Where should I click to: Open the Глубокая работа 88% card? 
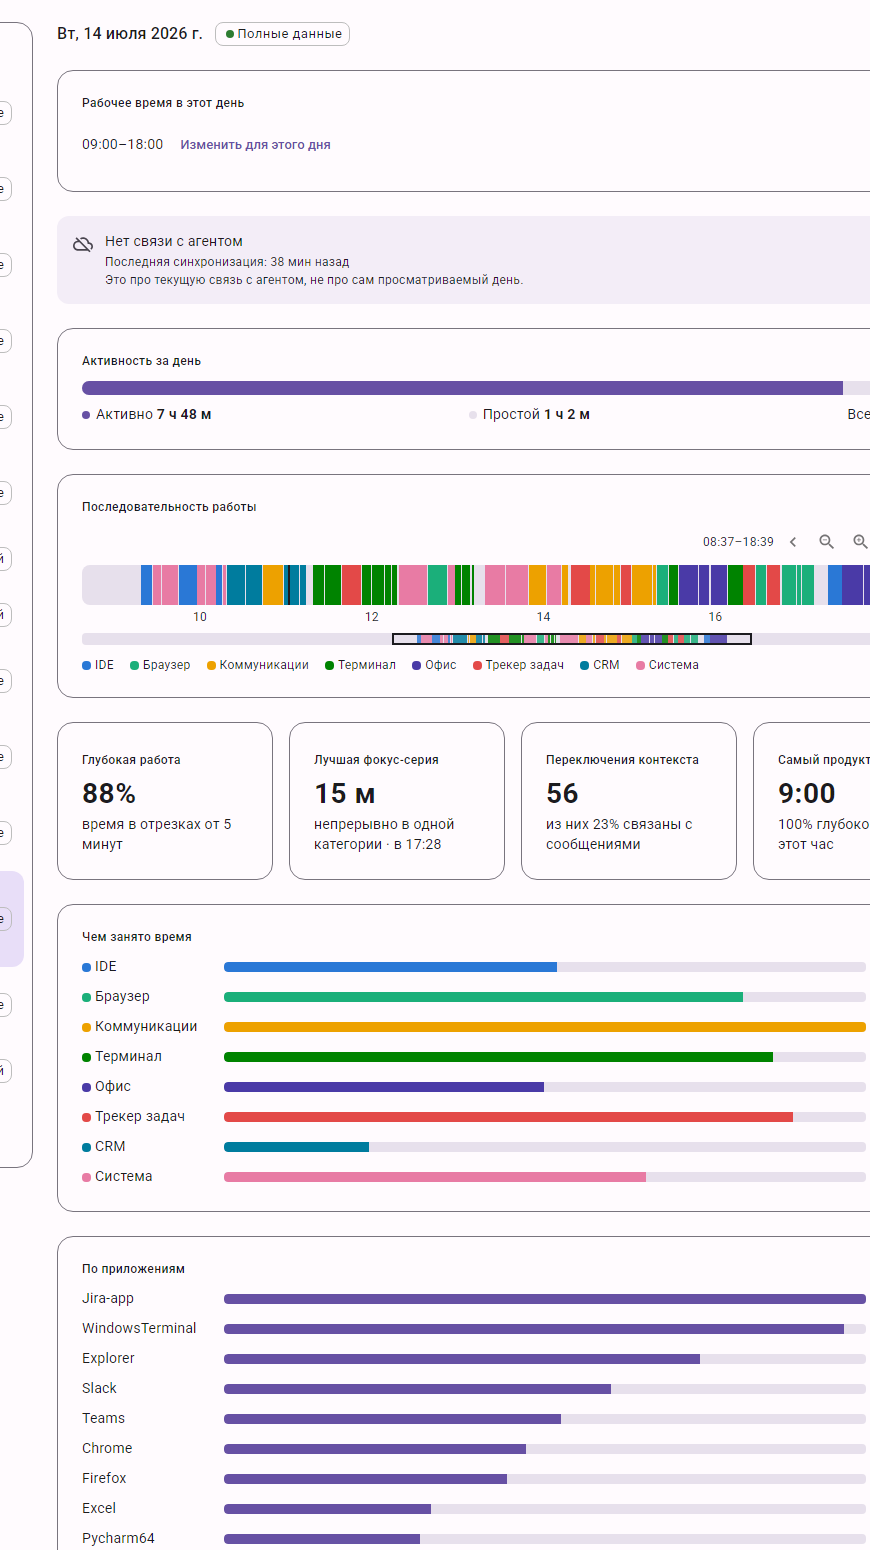point(165,801)
